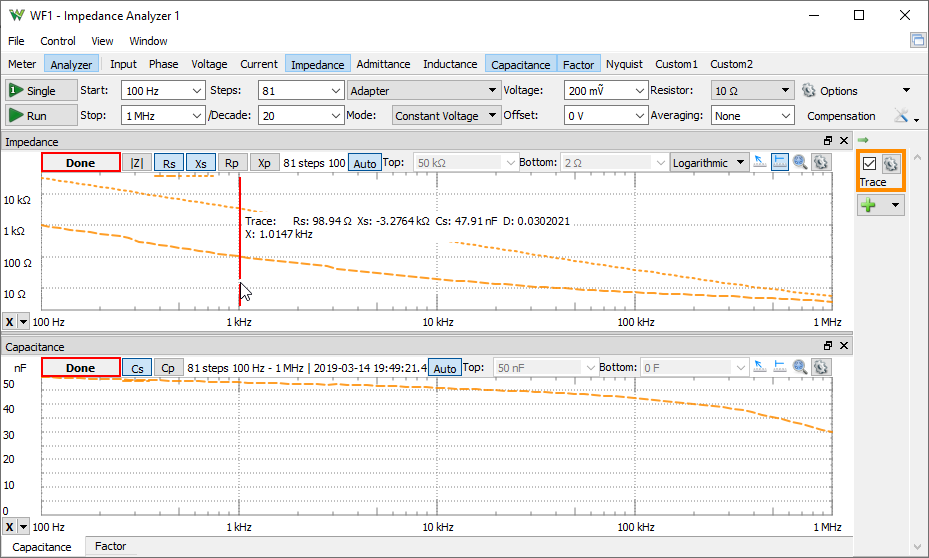Click the Single acquisition button
Image resolution: width=929 pixels, height=558 pixels.
point(33,90)
